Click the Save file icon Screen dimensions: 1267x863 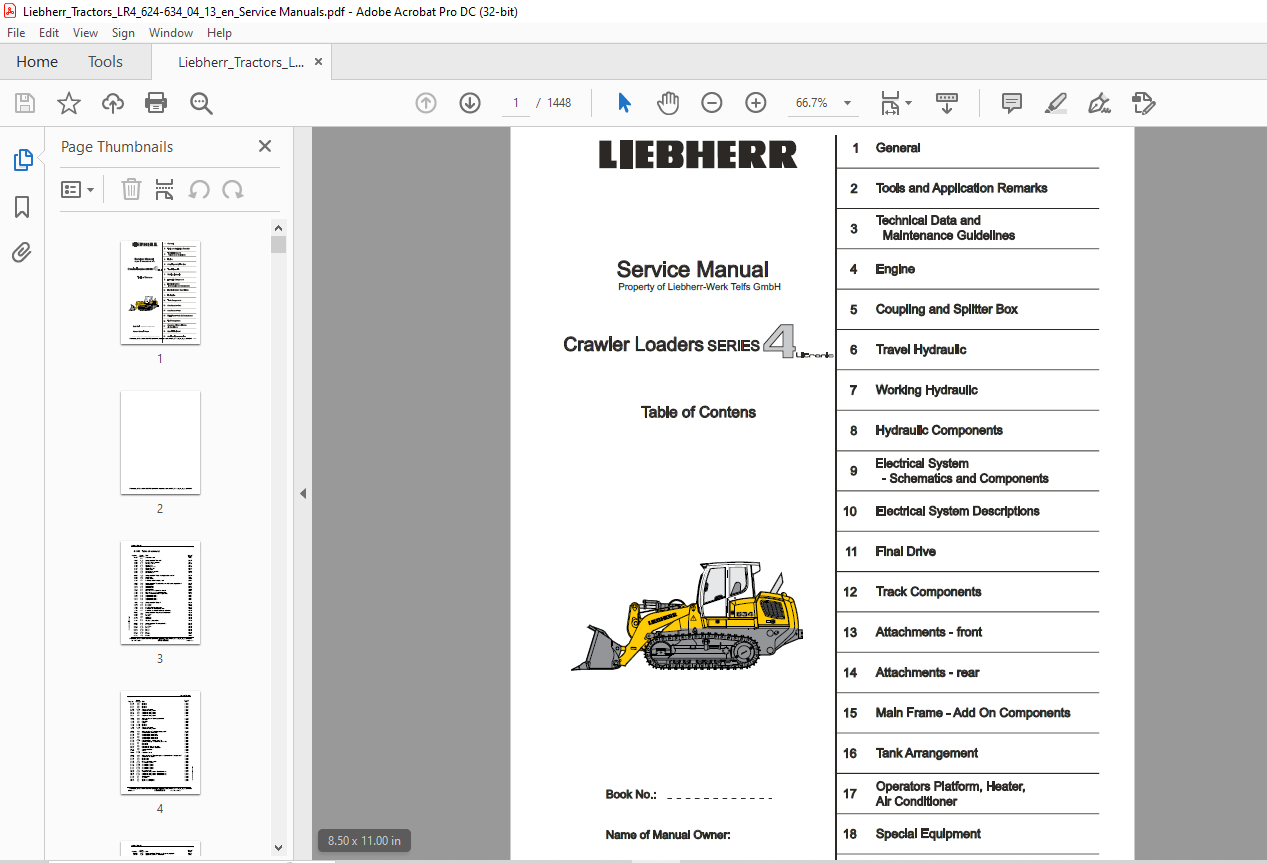(25, 103)
